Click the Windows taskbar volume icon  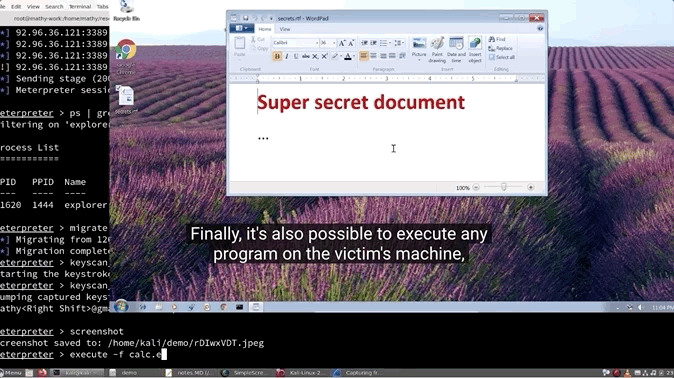click(x=640, y=307)
